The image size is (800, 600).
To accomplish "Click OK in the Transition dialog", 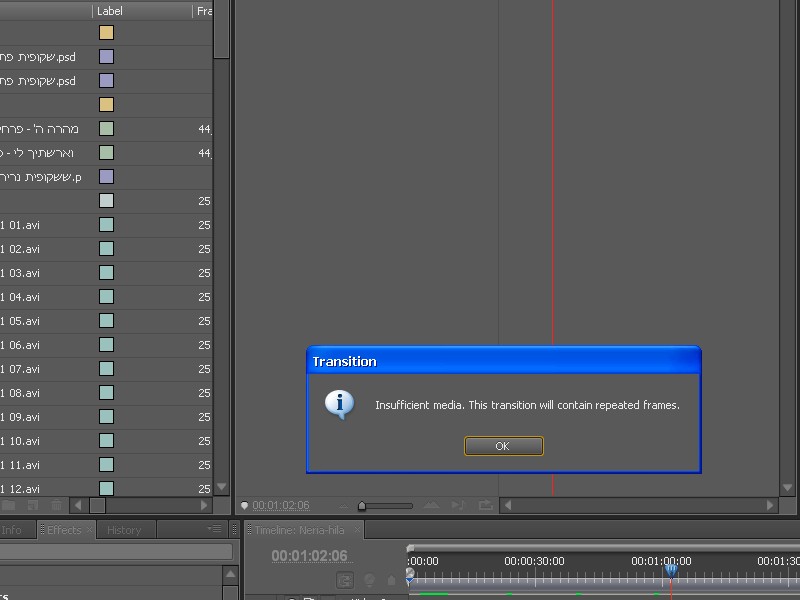I will [503, 446].
